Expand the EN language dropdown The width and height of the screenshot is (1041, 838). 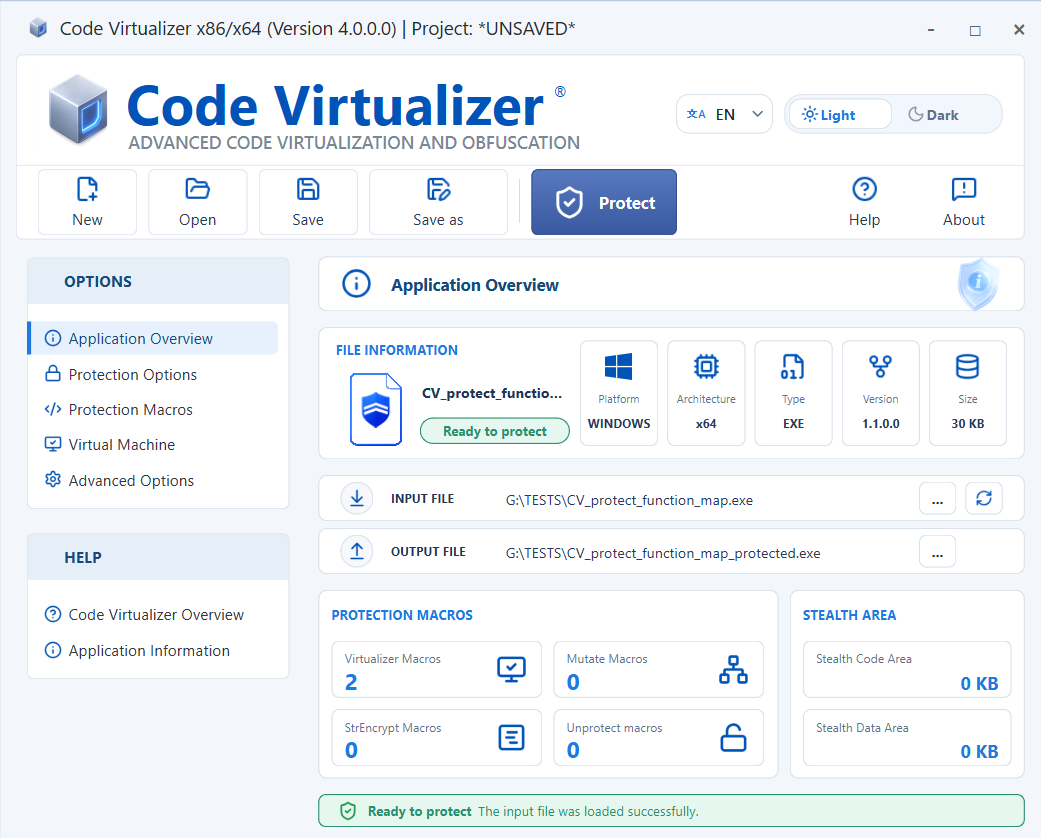[724, 114]
